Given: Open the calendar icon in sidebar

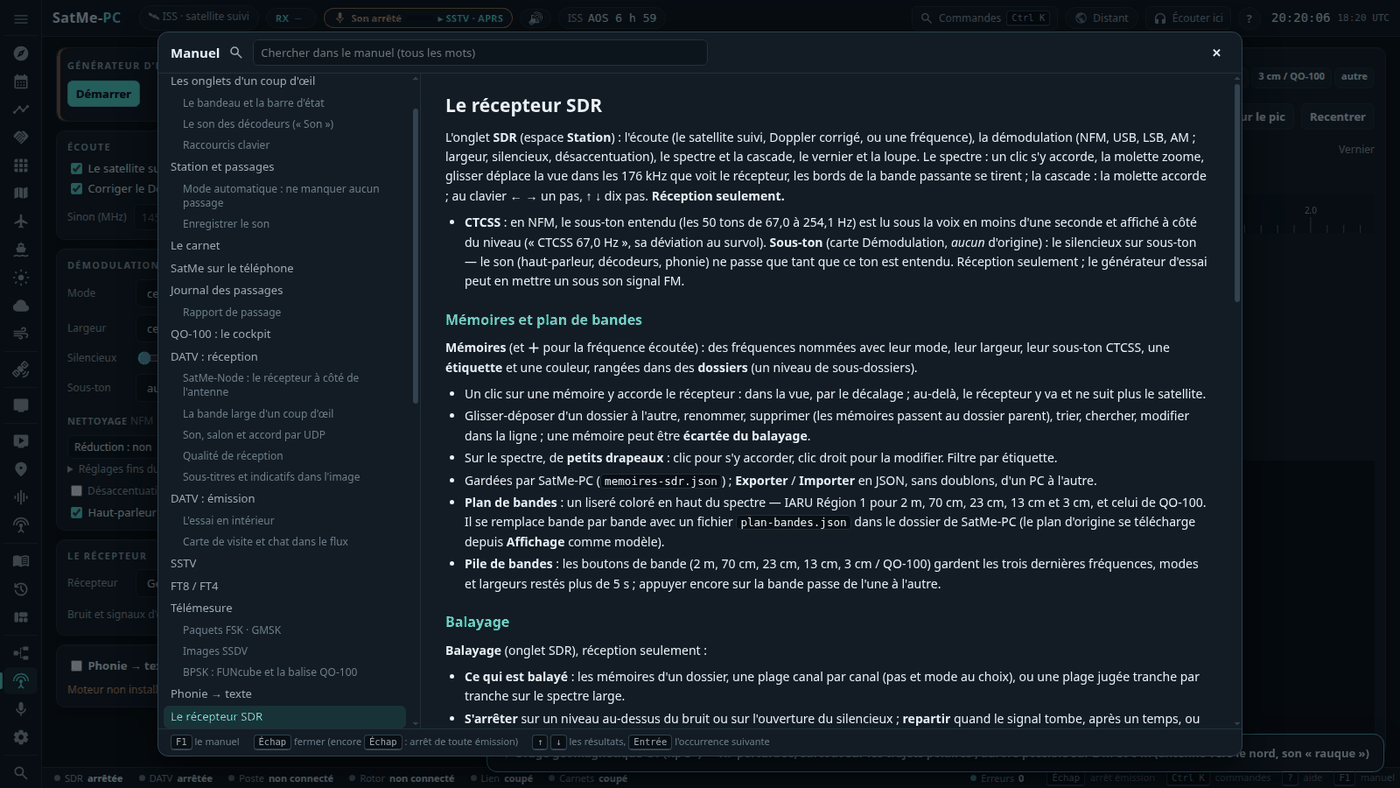Looking at the screenshot, I should click(21, 82).
